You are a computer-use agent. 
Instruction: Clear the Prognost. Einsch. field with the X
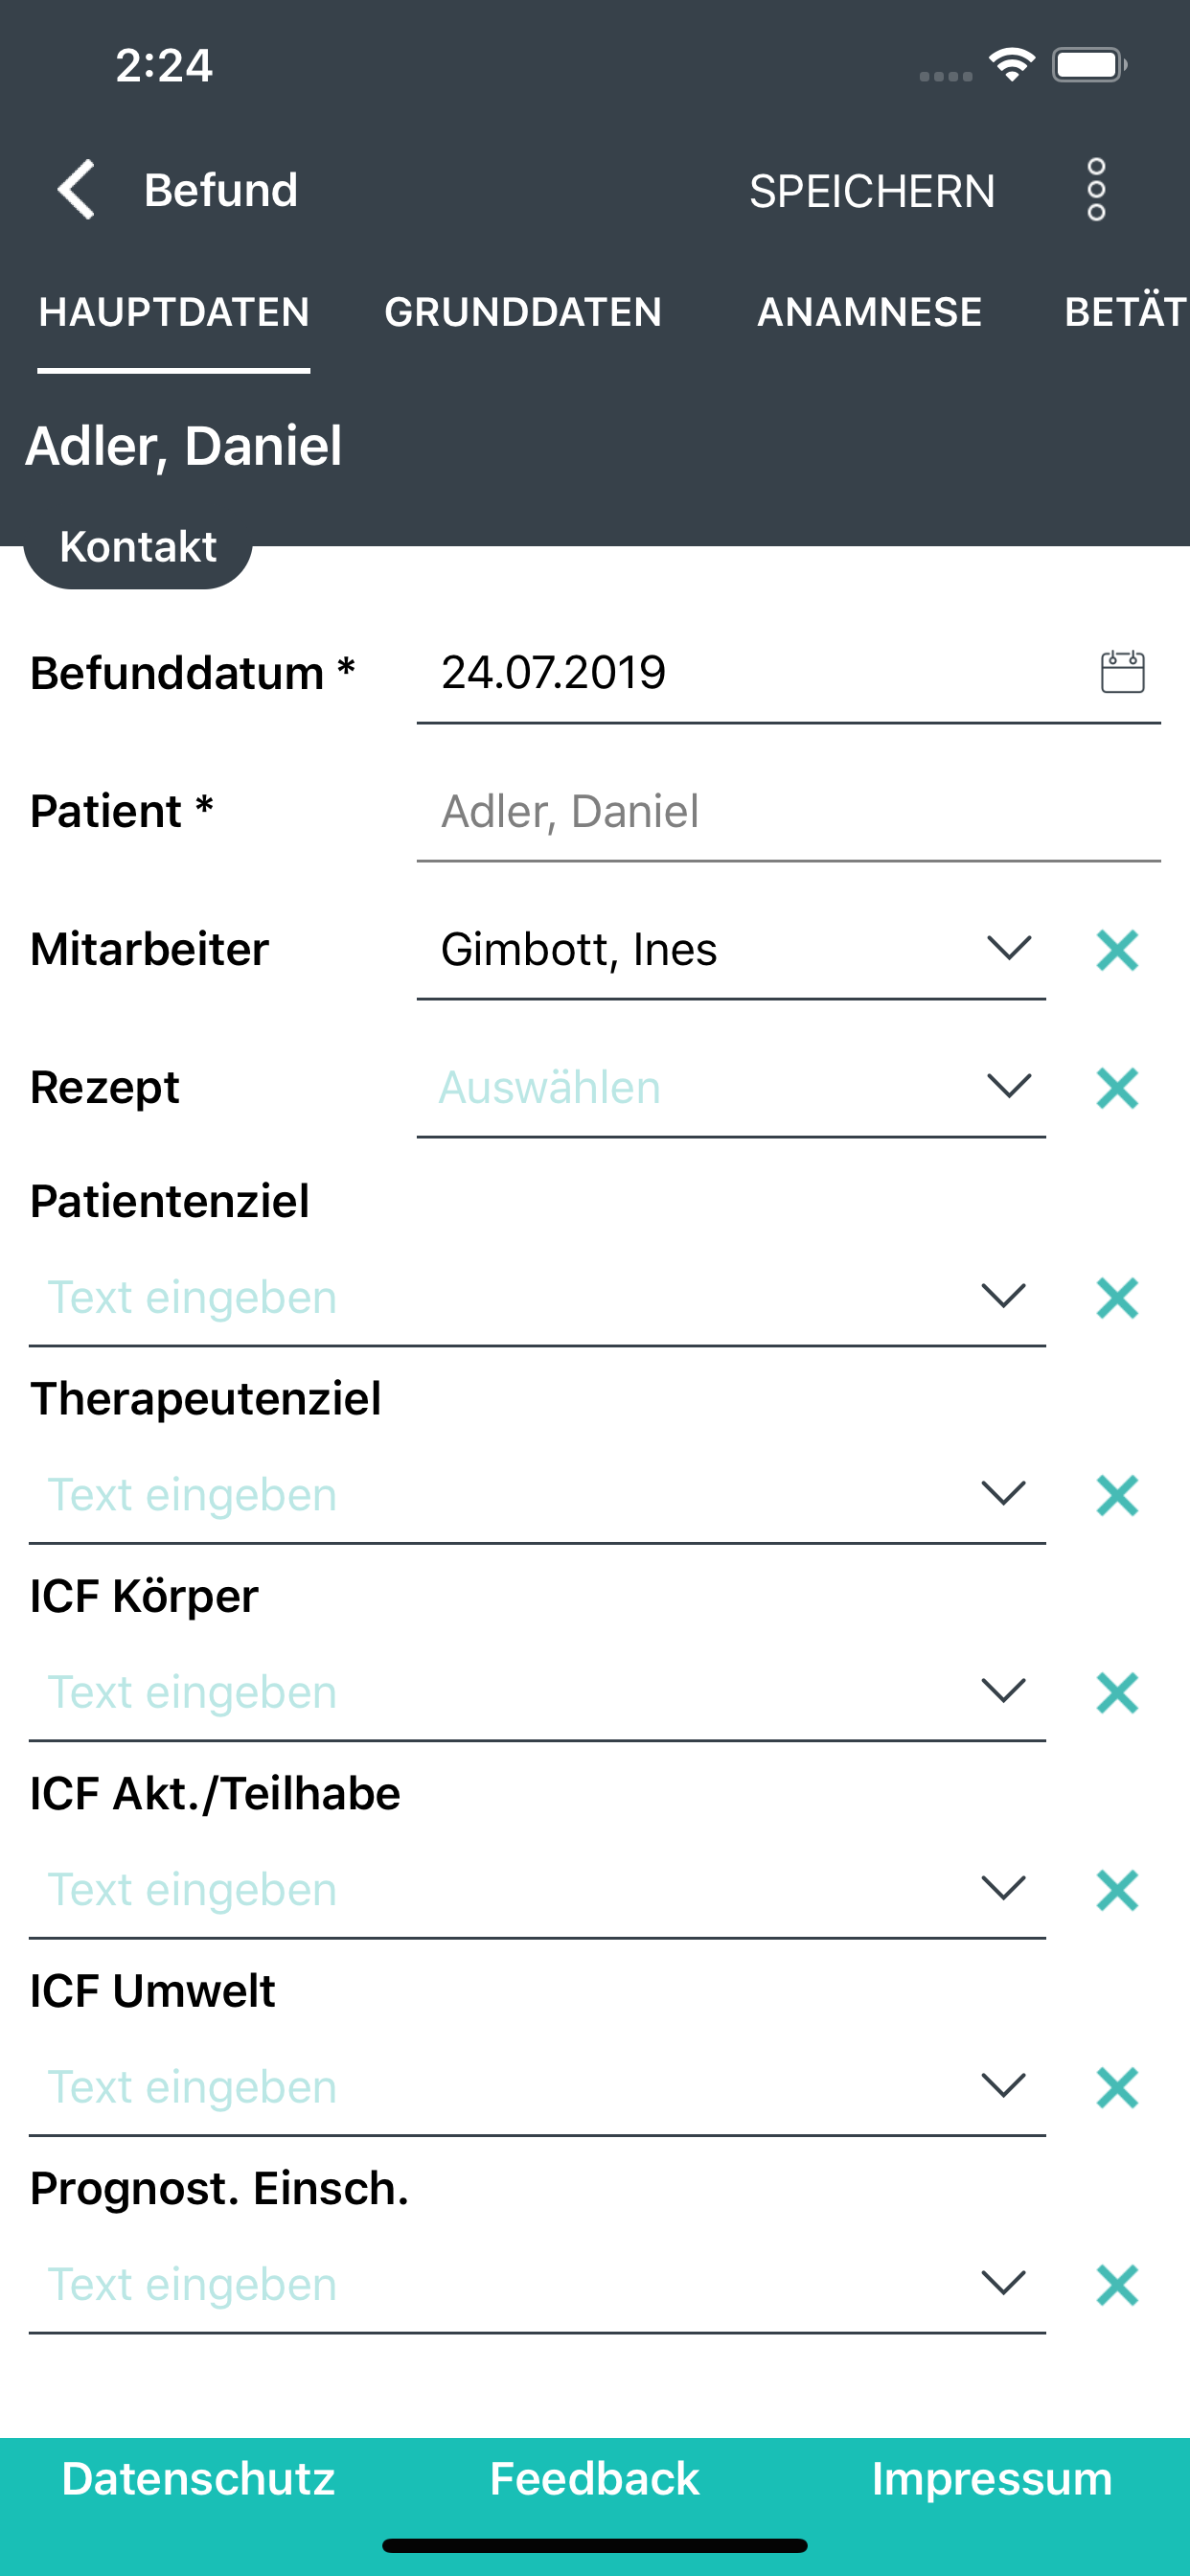[x=1117, y=2285]
